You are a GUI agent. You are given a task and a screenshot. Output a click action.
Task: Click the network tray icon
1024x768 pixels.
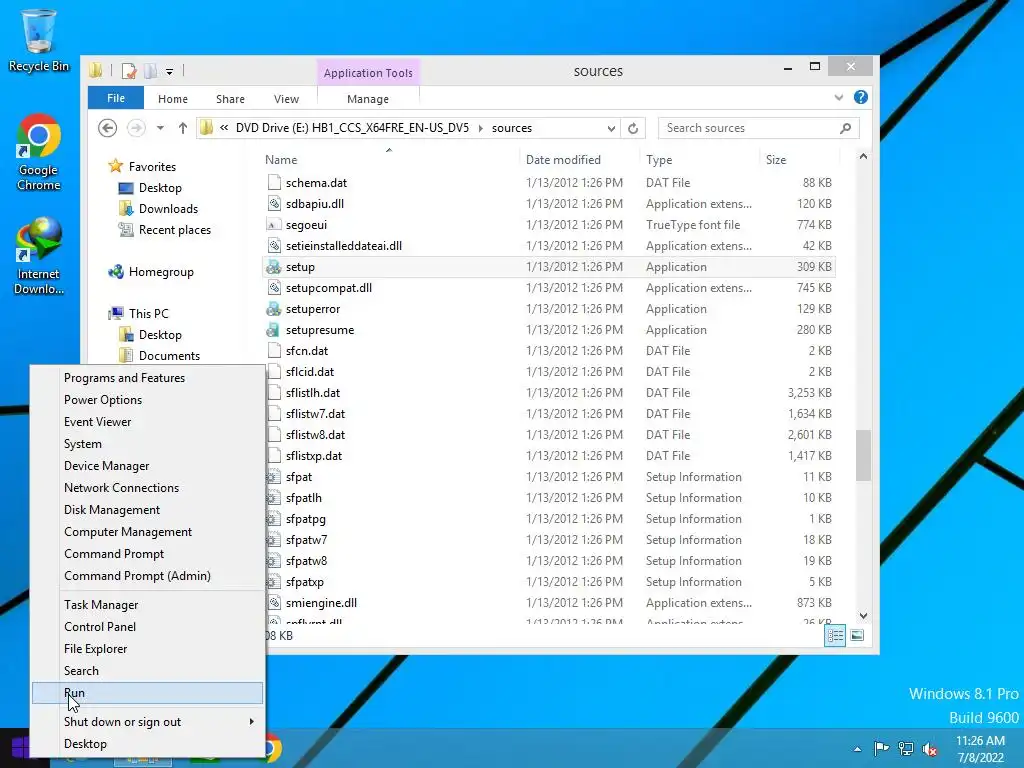pyautogui.click(x=906, y=748)
